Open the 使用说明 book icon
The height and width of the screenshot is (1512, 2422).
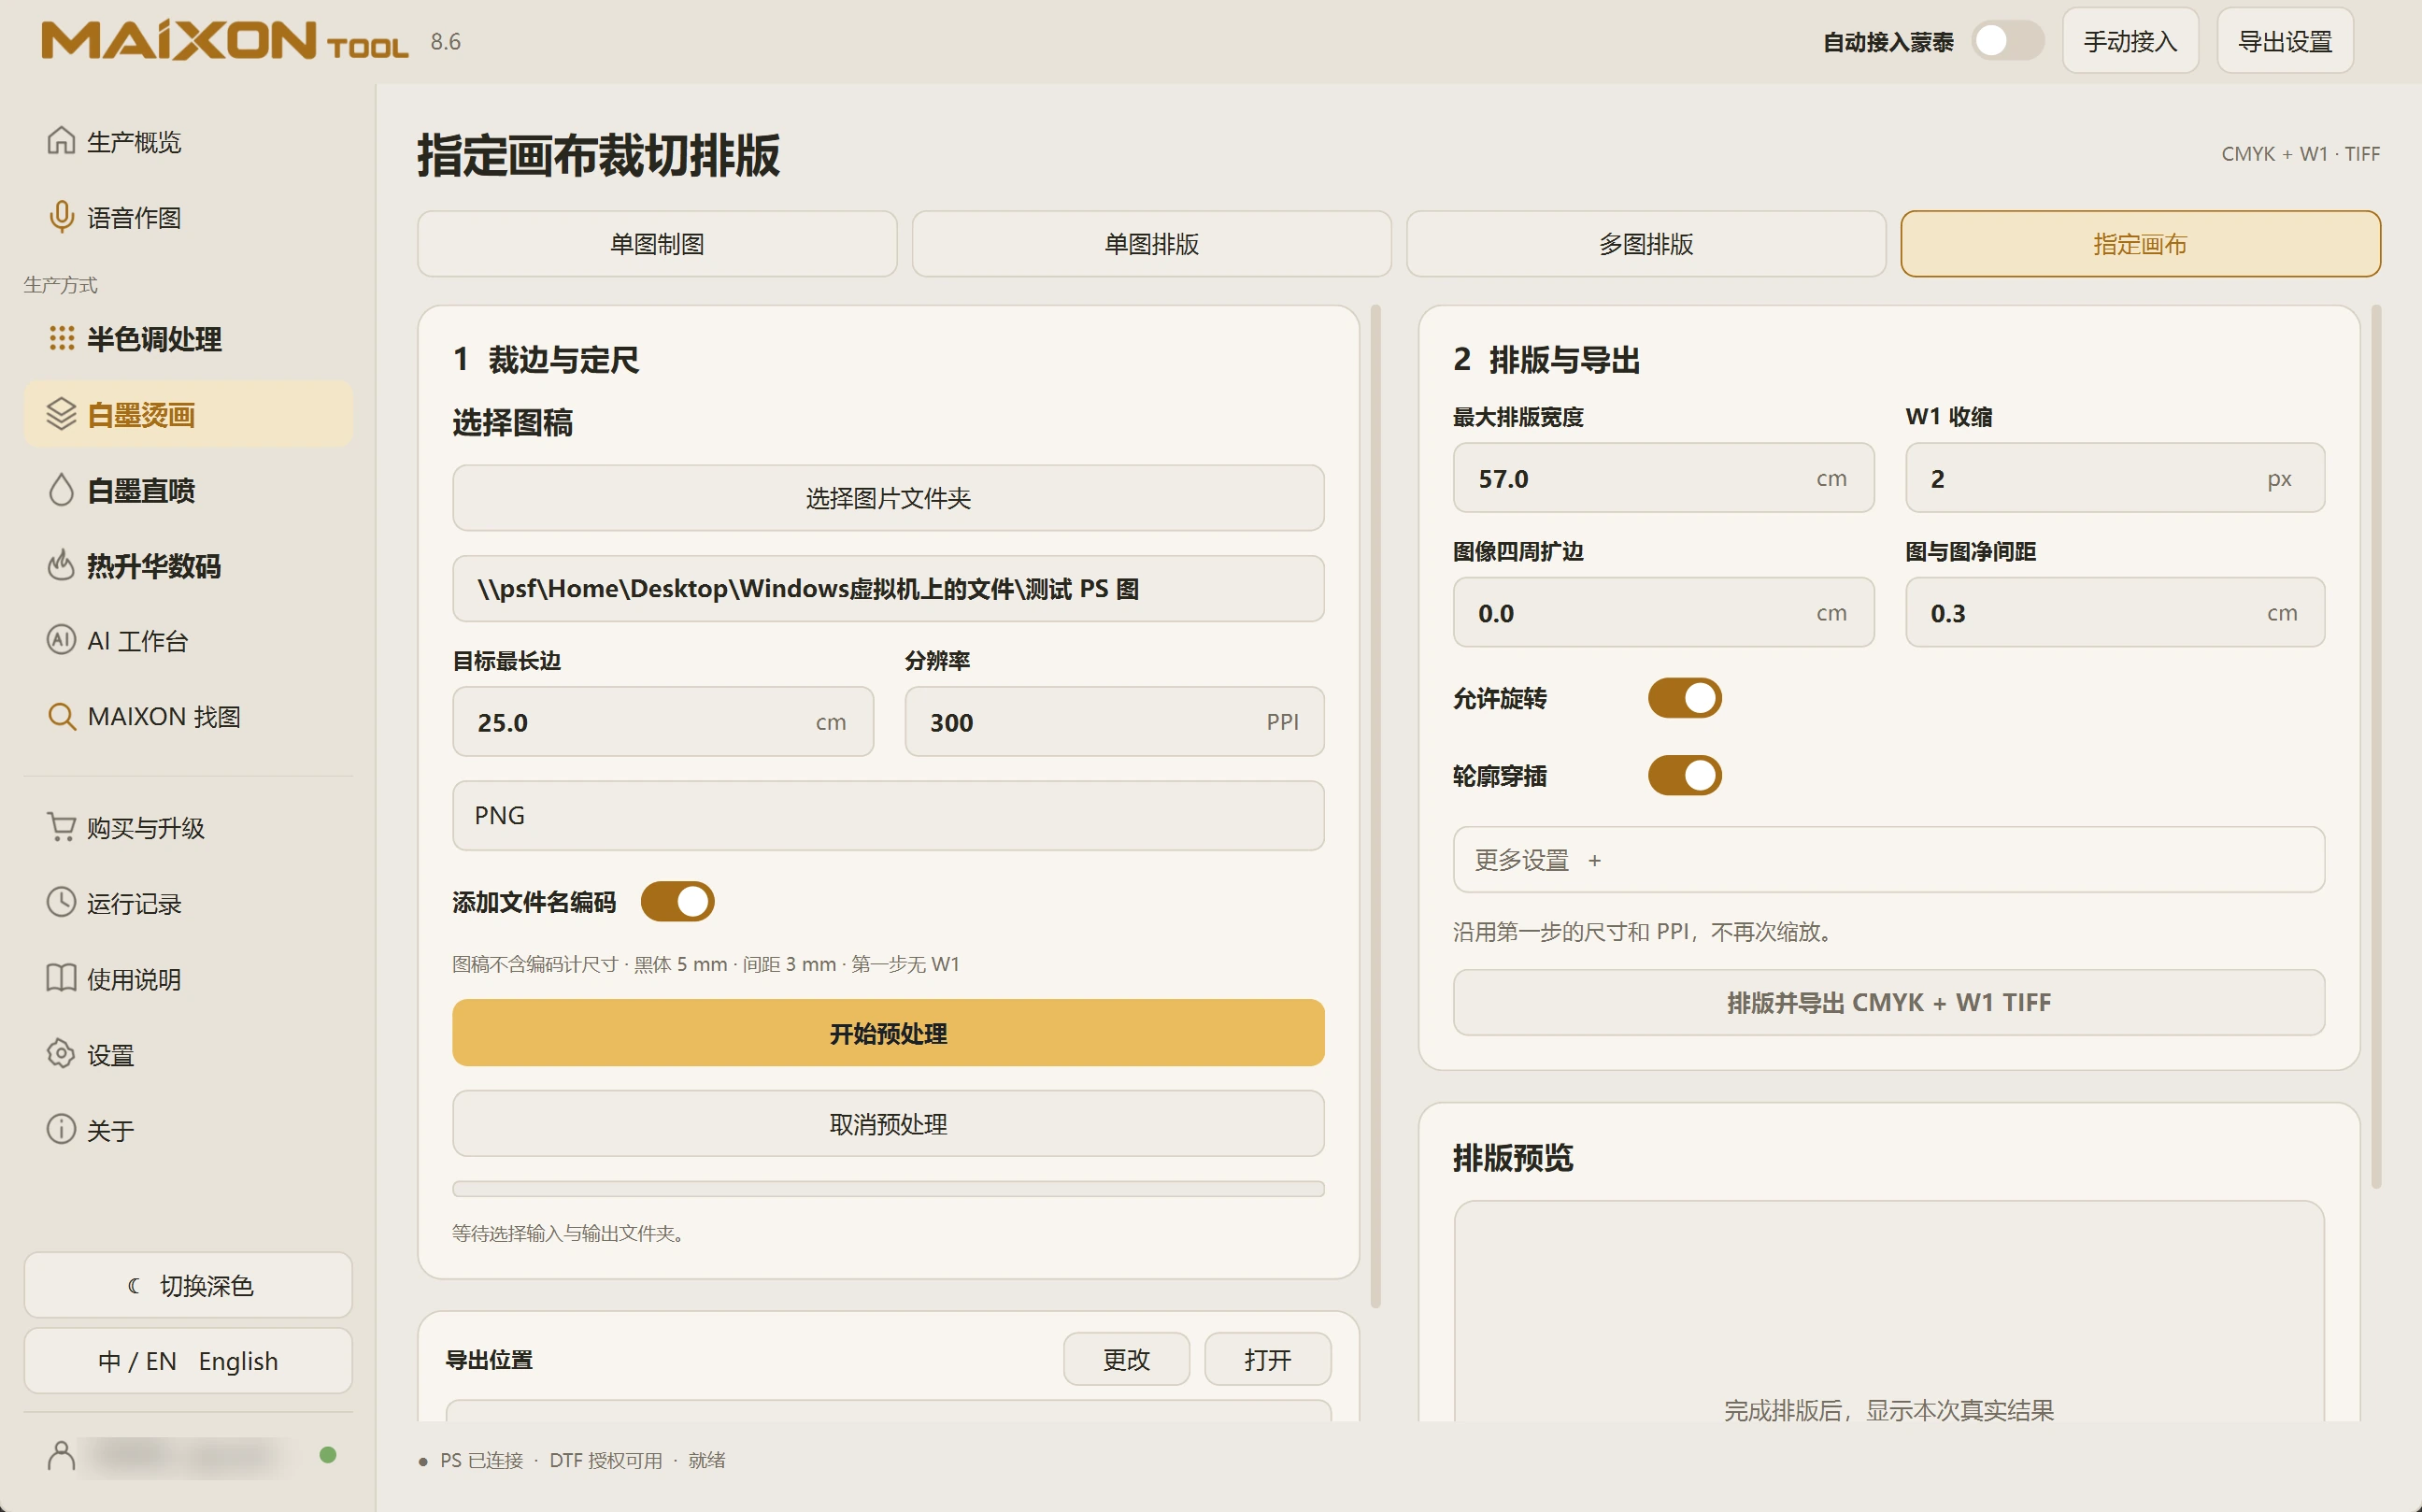point(61,978)
